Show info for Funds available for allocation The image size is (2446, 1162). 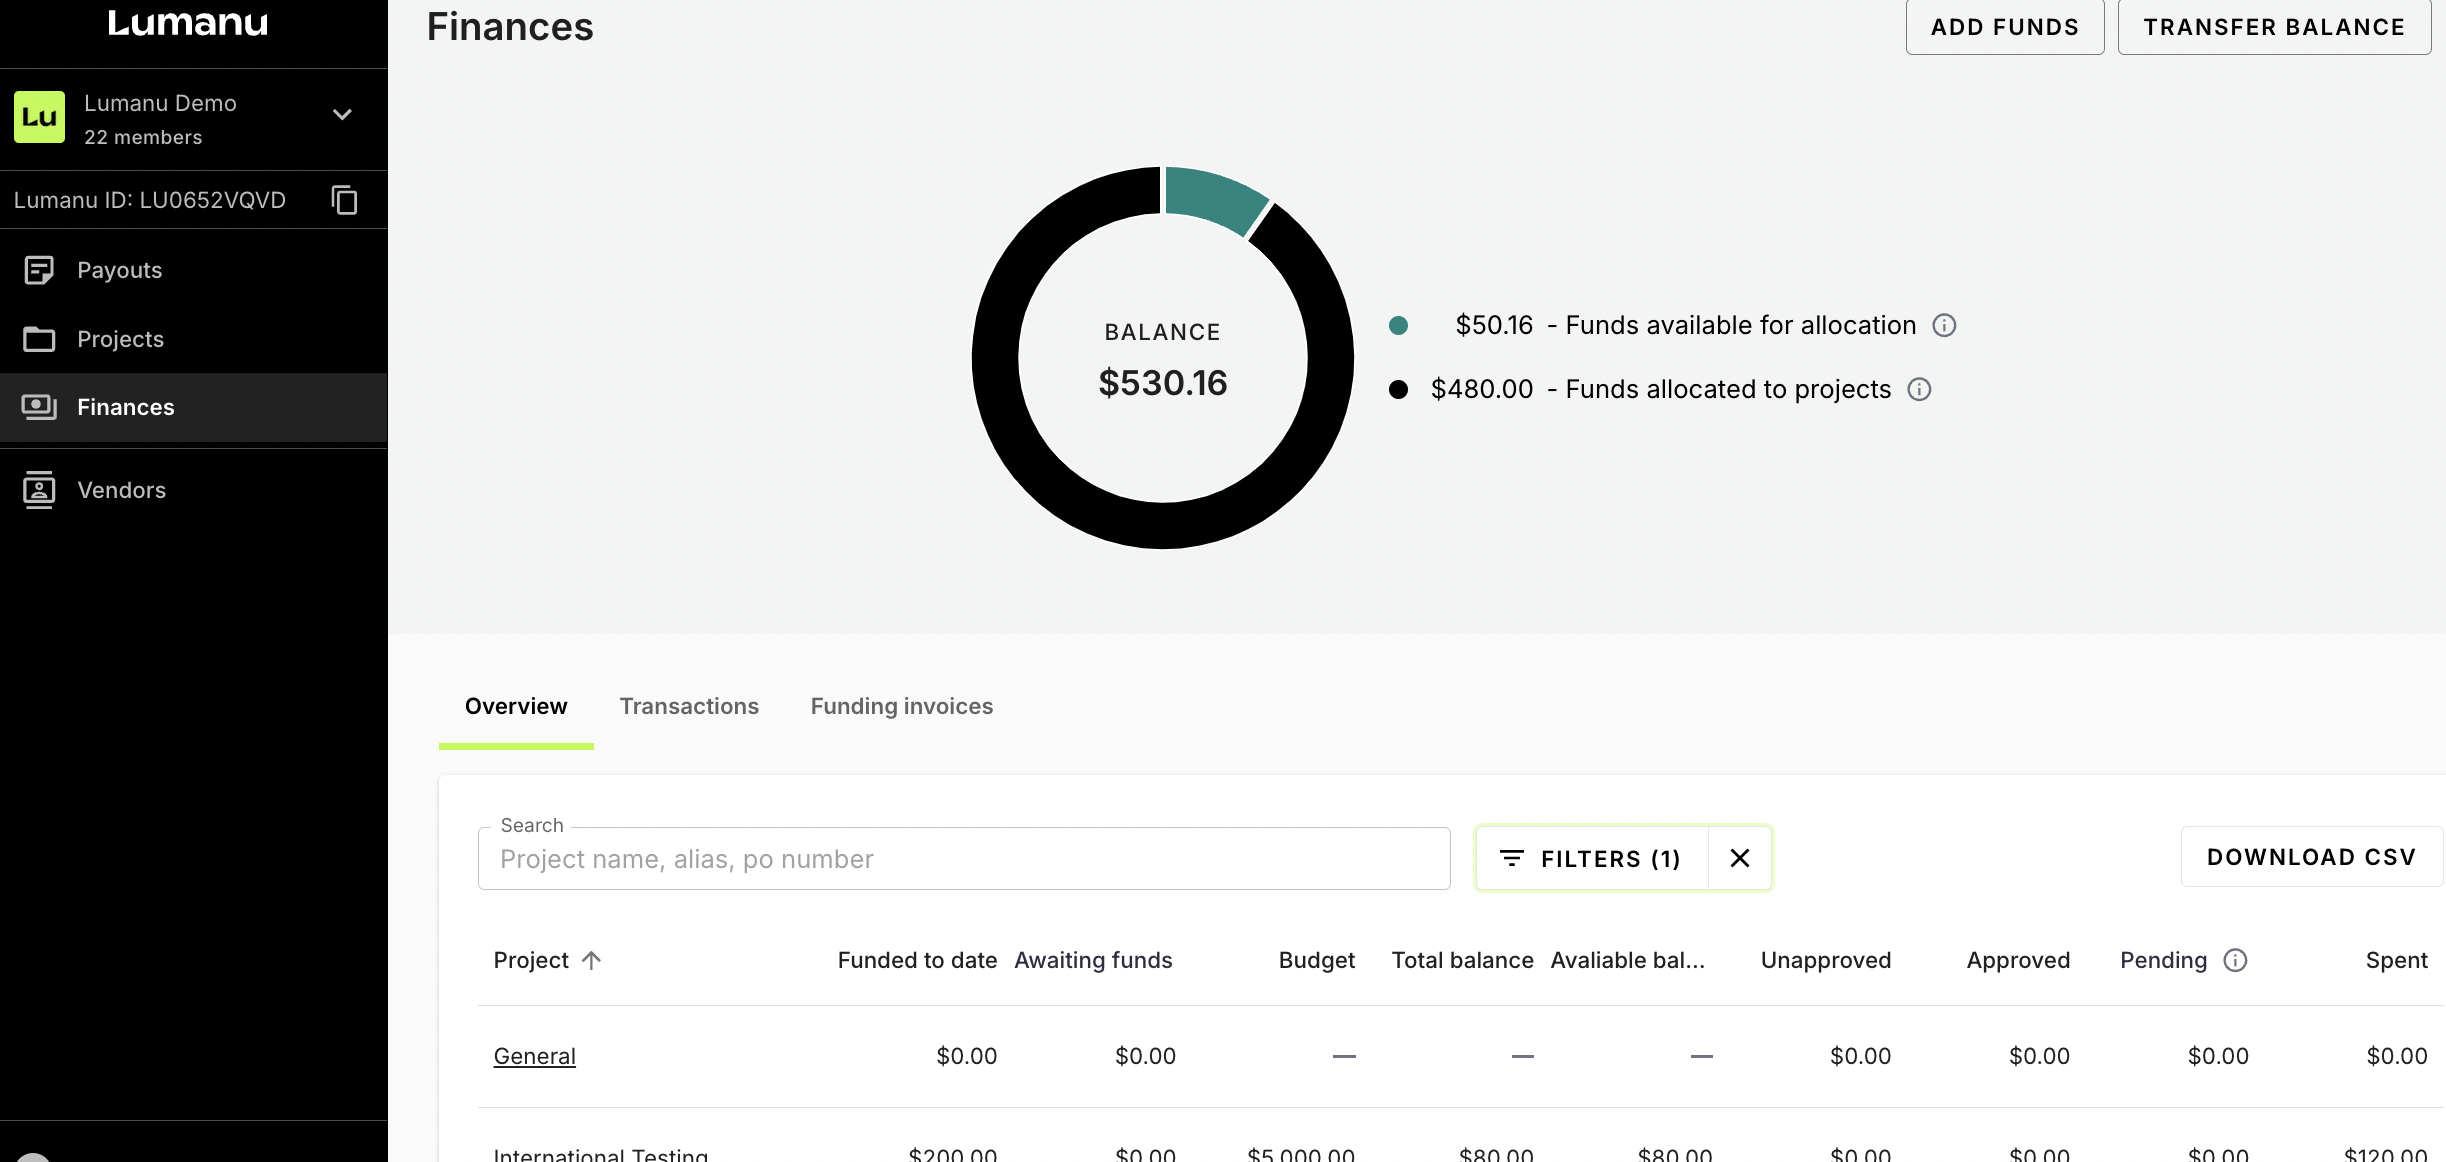1944,325
